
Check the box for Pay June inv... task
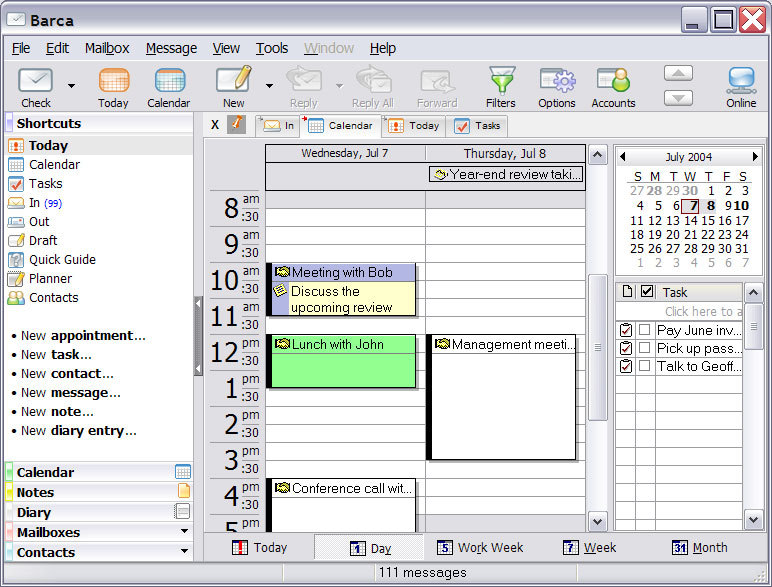pyautogui.click(x=644, y=329)
